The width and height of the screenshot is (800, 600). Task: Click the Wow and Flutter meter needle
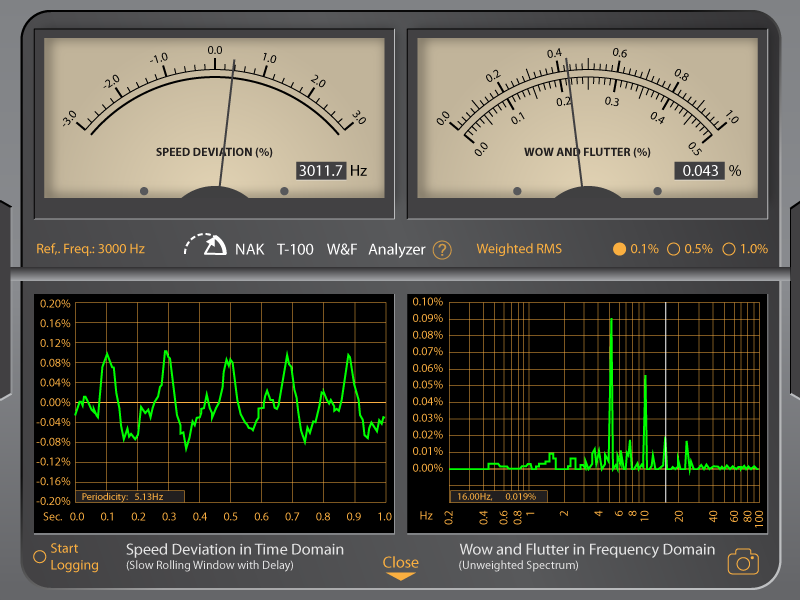574,122
